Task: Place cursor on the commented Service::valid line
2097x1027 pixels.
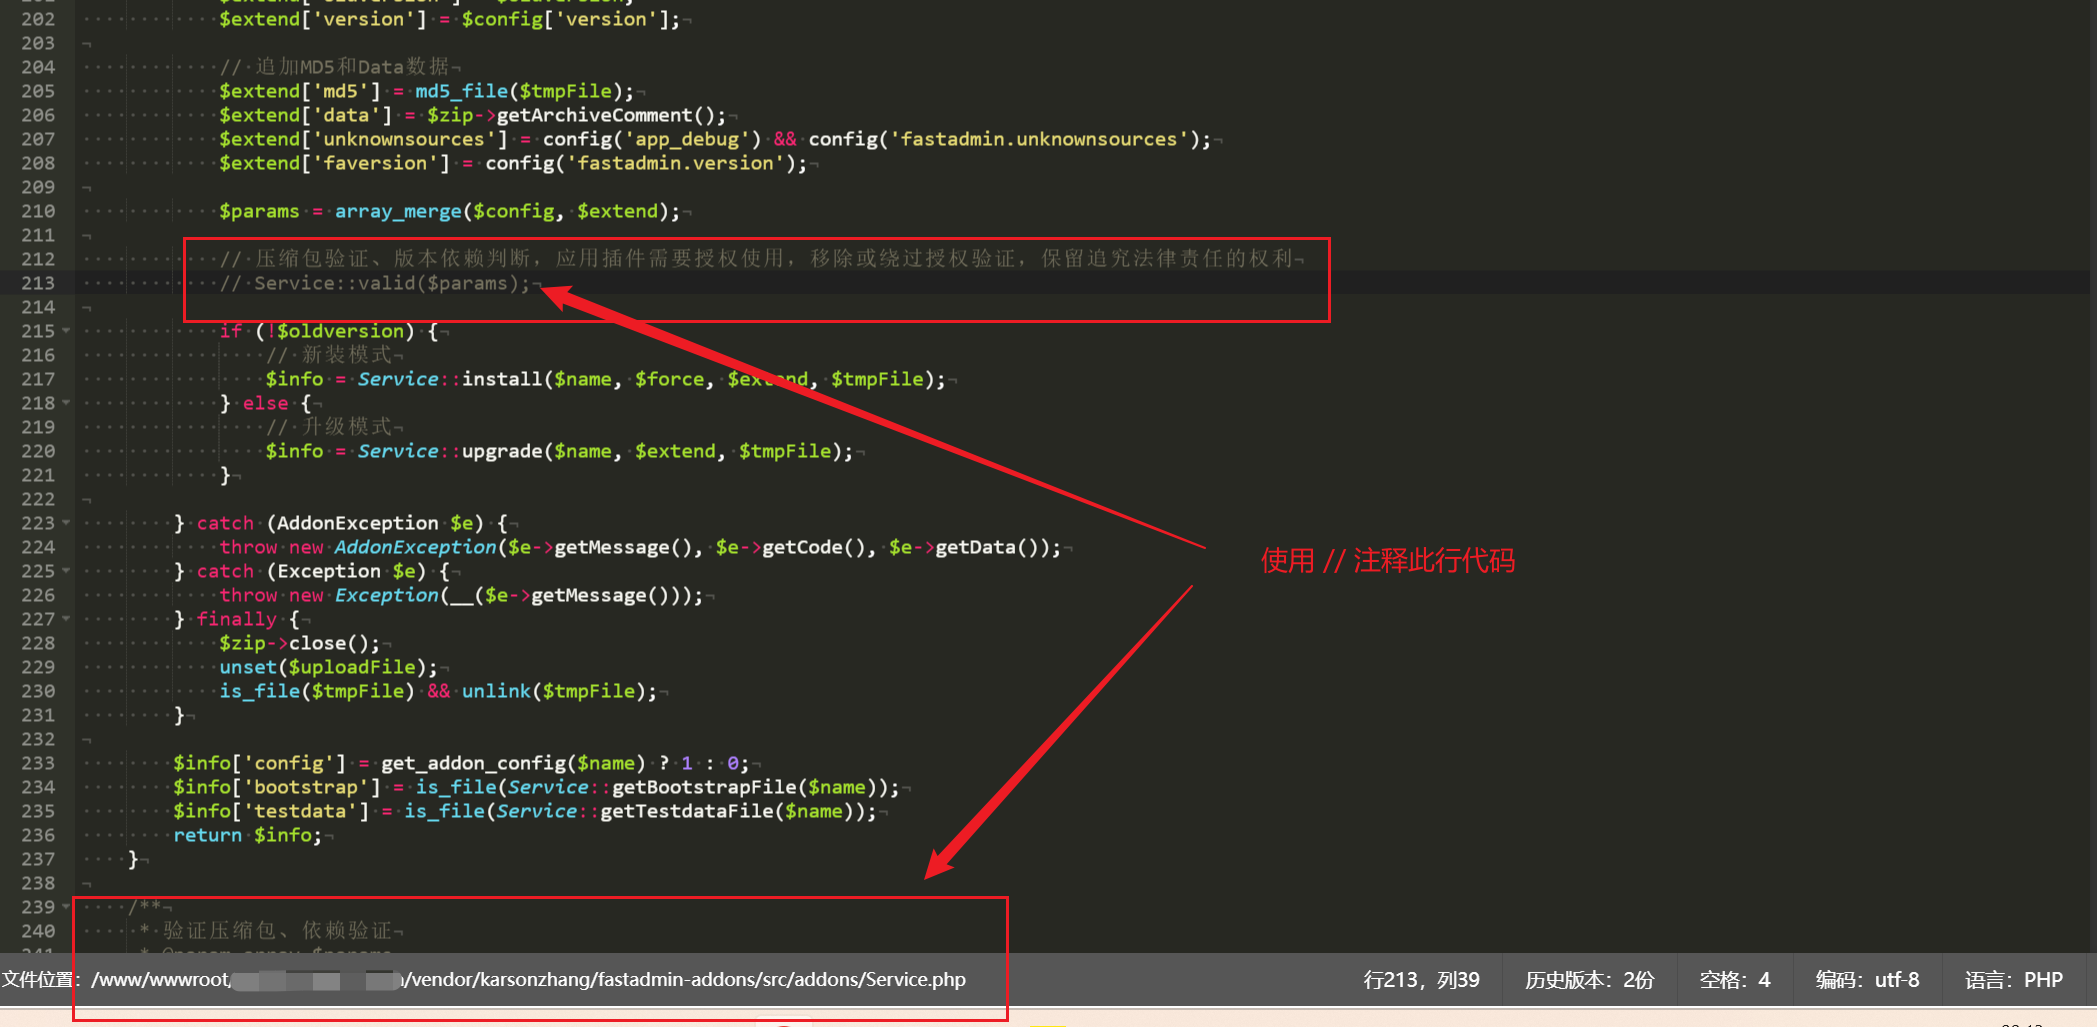Action: click(x=390, y=283)
